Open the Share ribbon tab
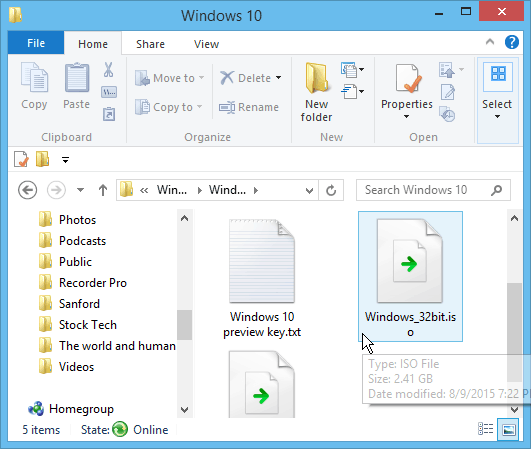Screen dimensions: 531x449 (x=150, y=44)
